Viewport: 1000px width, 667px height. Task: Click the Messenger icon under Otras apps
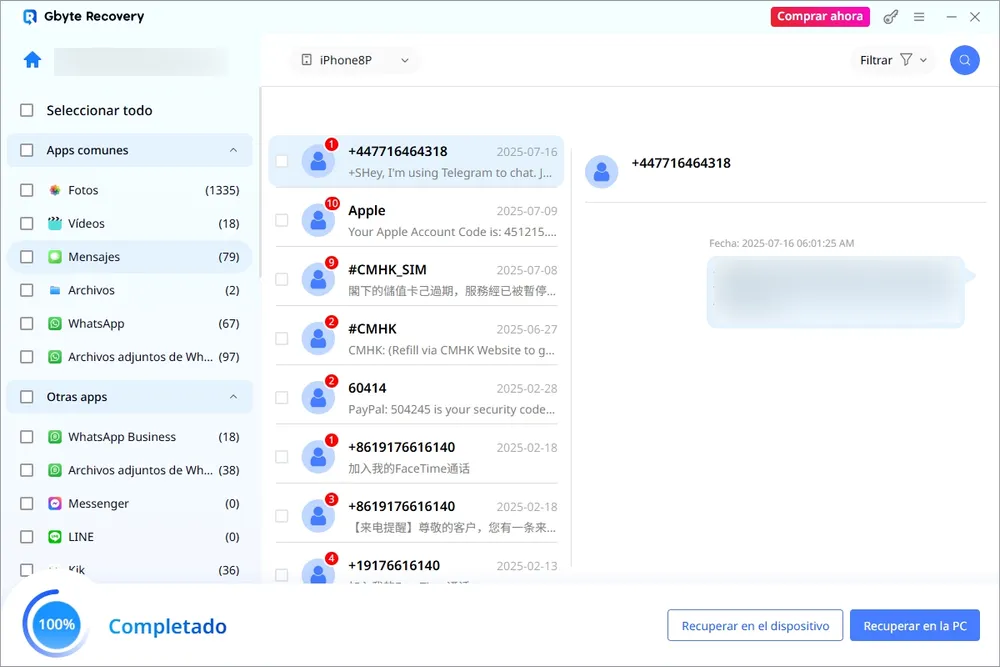(56, 503)
